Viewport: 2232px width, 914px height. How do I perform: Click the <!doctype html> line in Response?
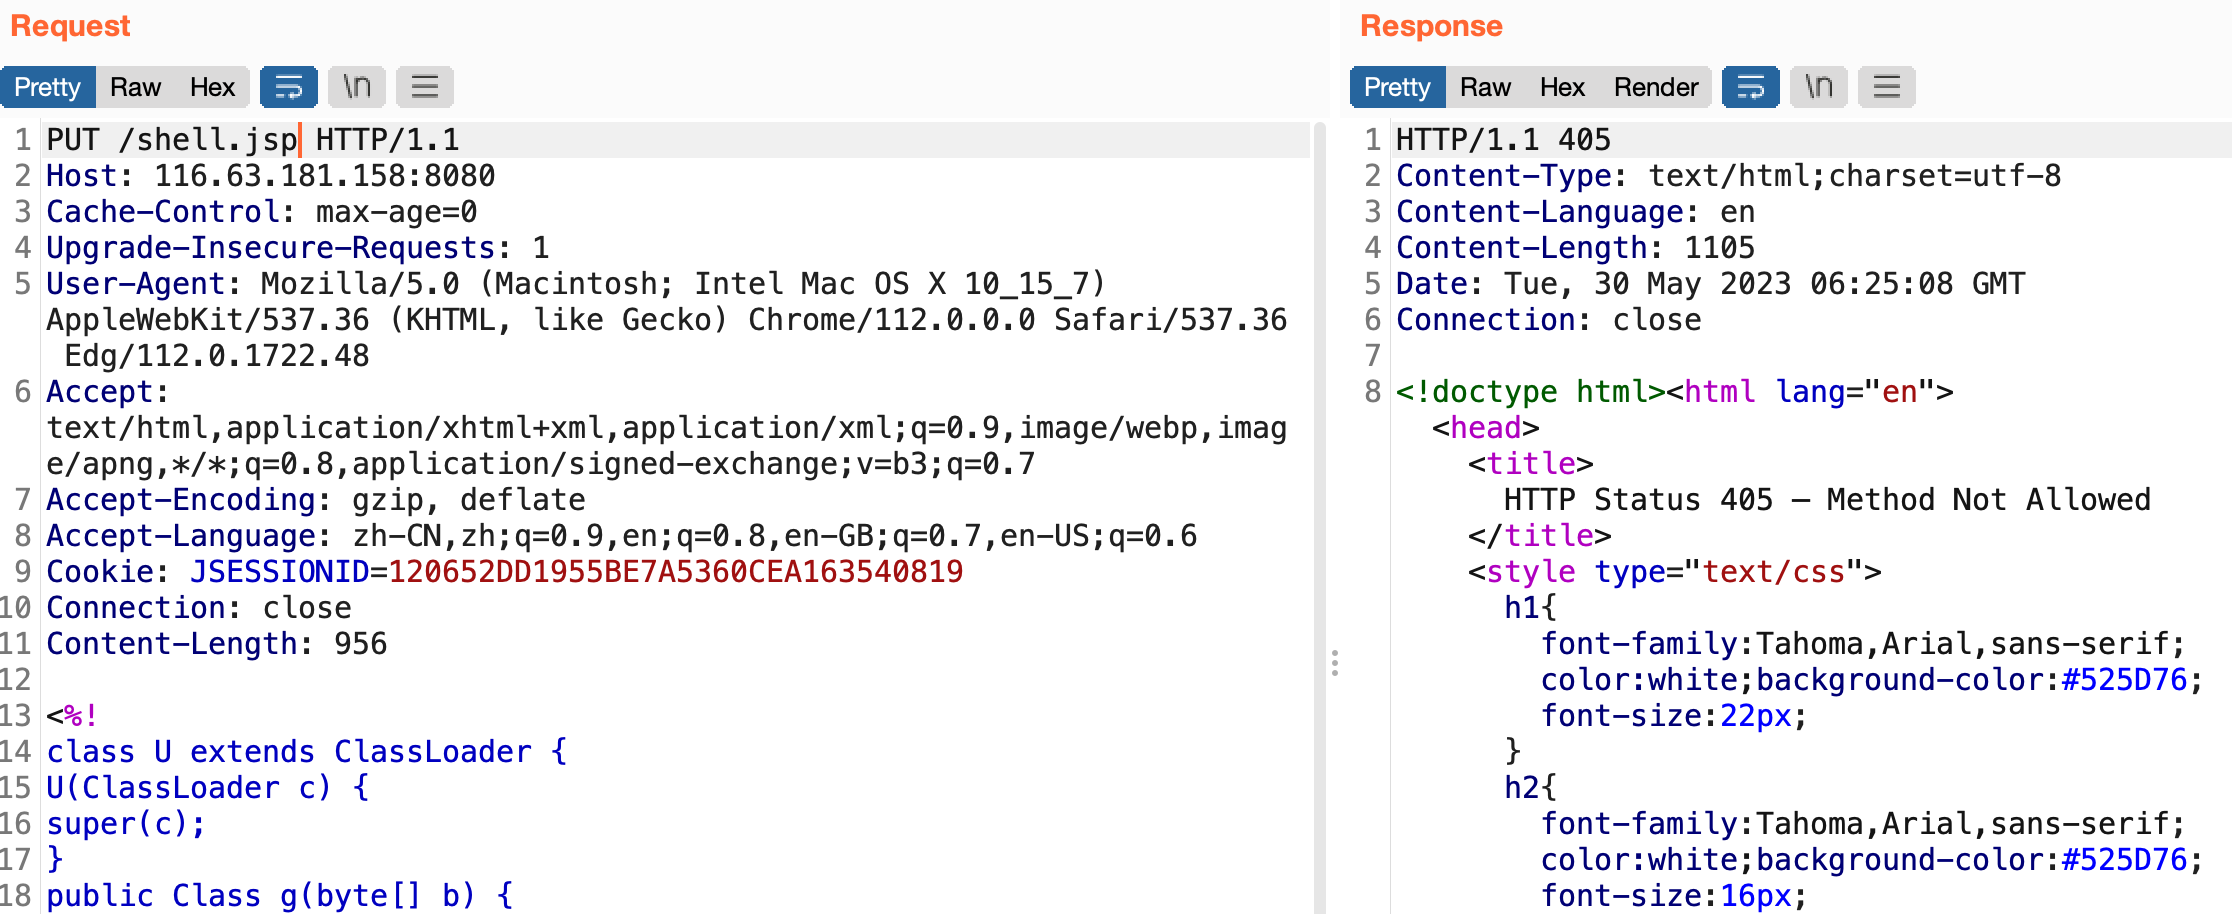(x=1675, y=392)
